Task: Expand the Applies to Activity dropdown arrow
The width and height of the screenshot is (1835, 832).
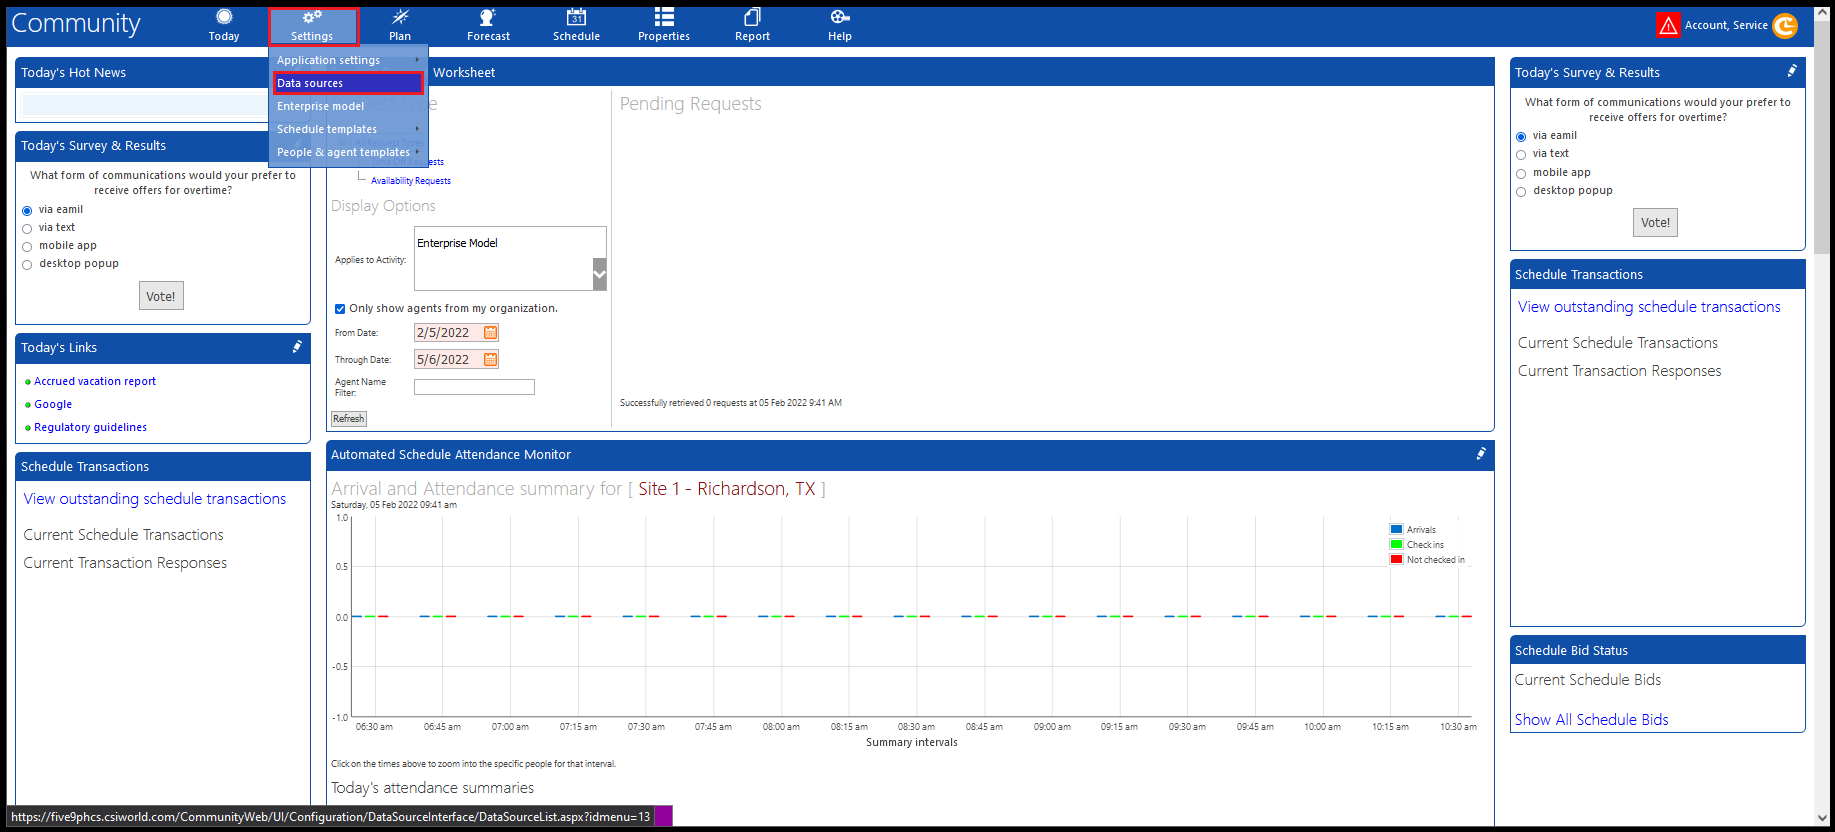Action: pos(600,274)
